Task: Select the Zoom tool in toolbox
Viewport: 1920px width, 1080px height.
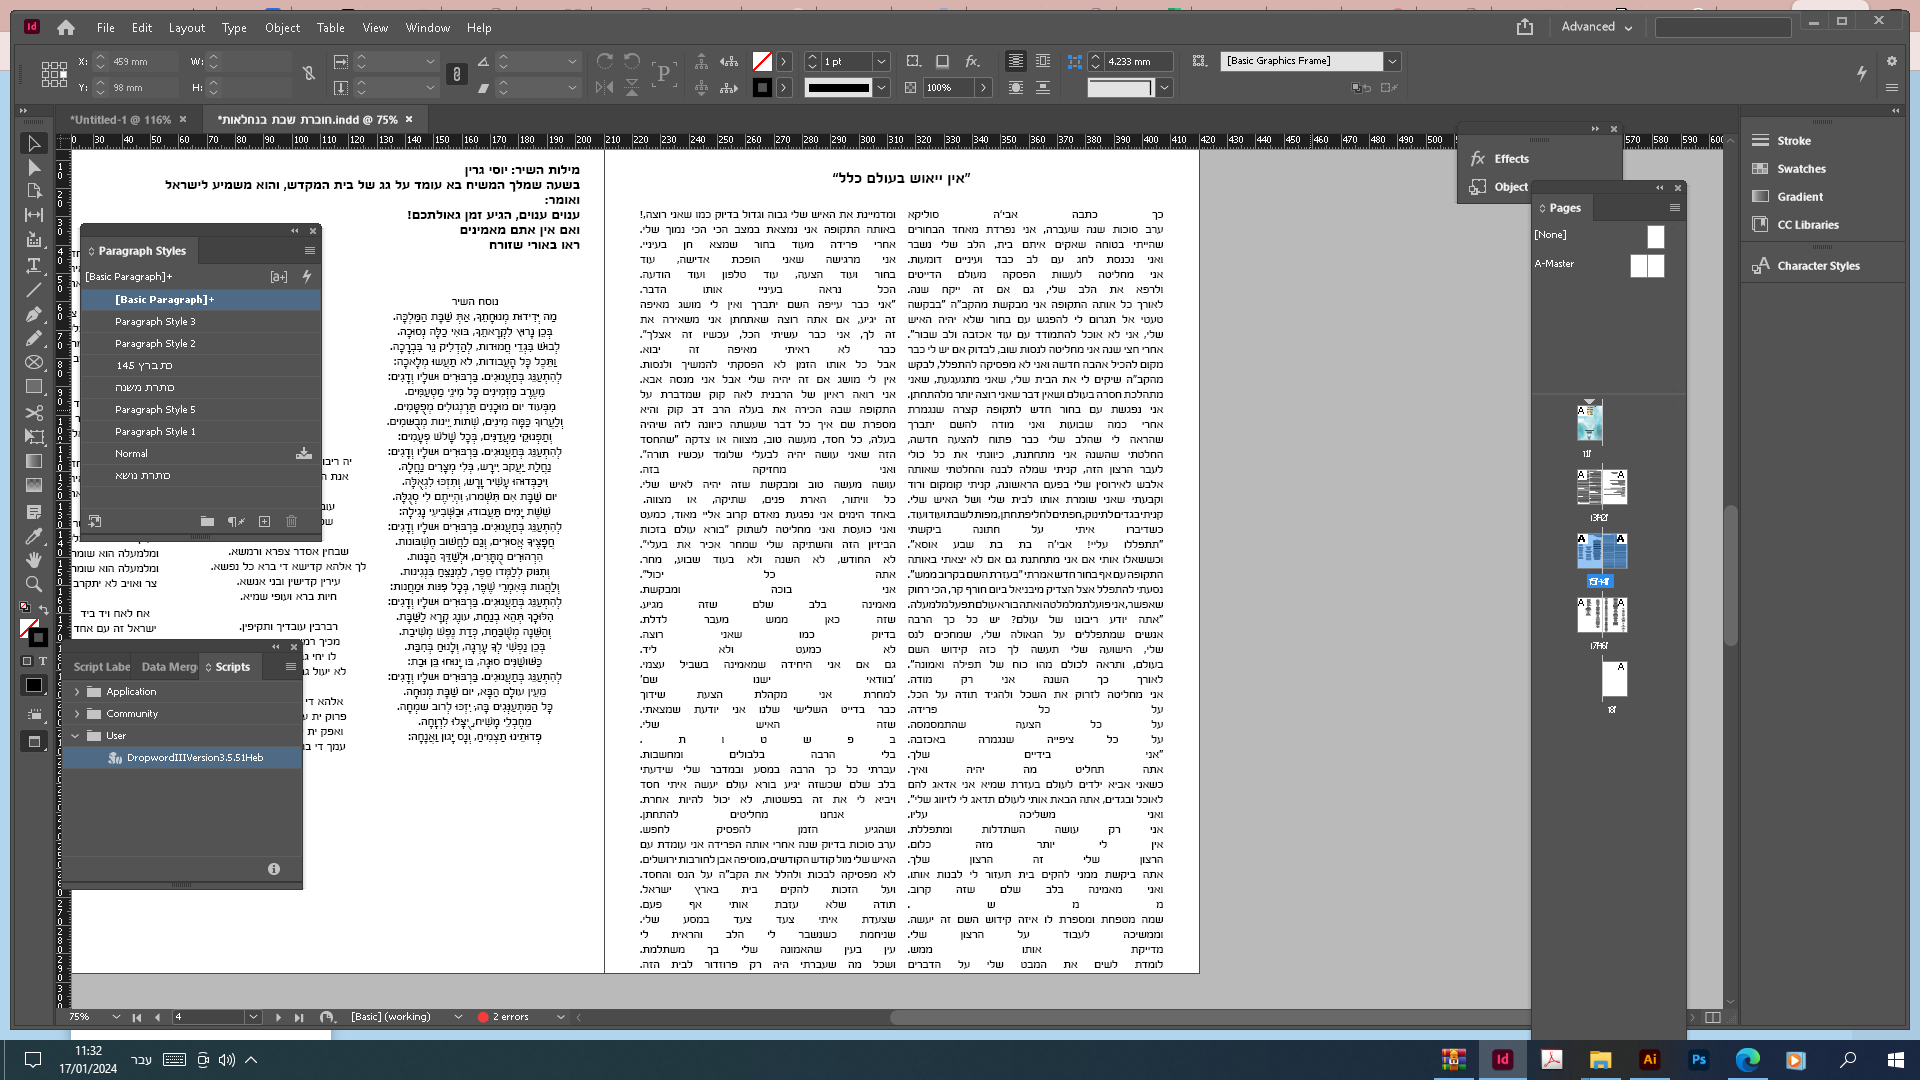Action: pyautogui.click(x=33, y=584)
